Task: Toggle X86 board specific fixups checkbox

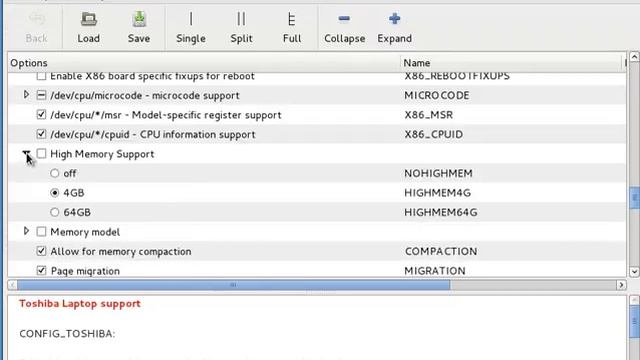Action: click(x=41, y=76)
